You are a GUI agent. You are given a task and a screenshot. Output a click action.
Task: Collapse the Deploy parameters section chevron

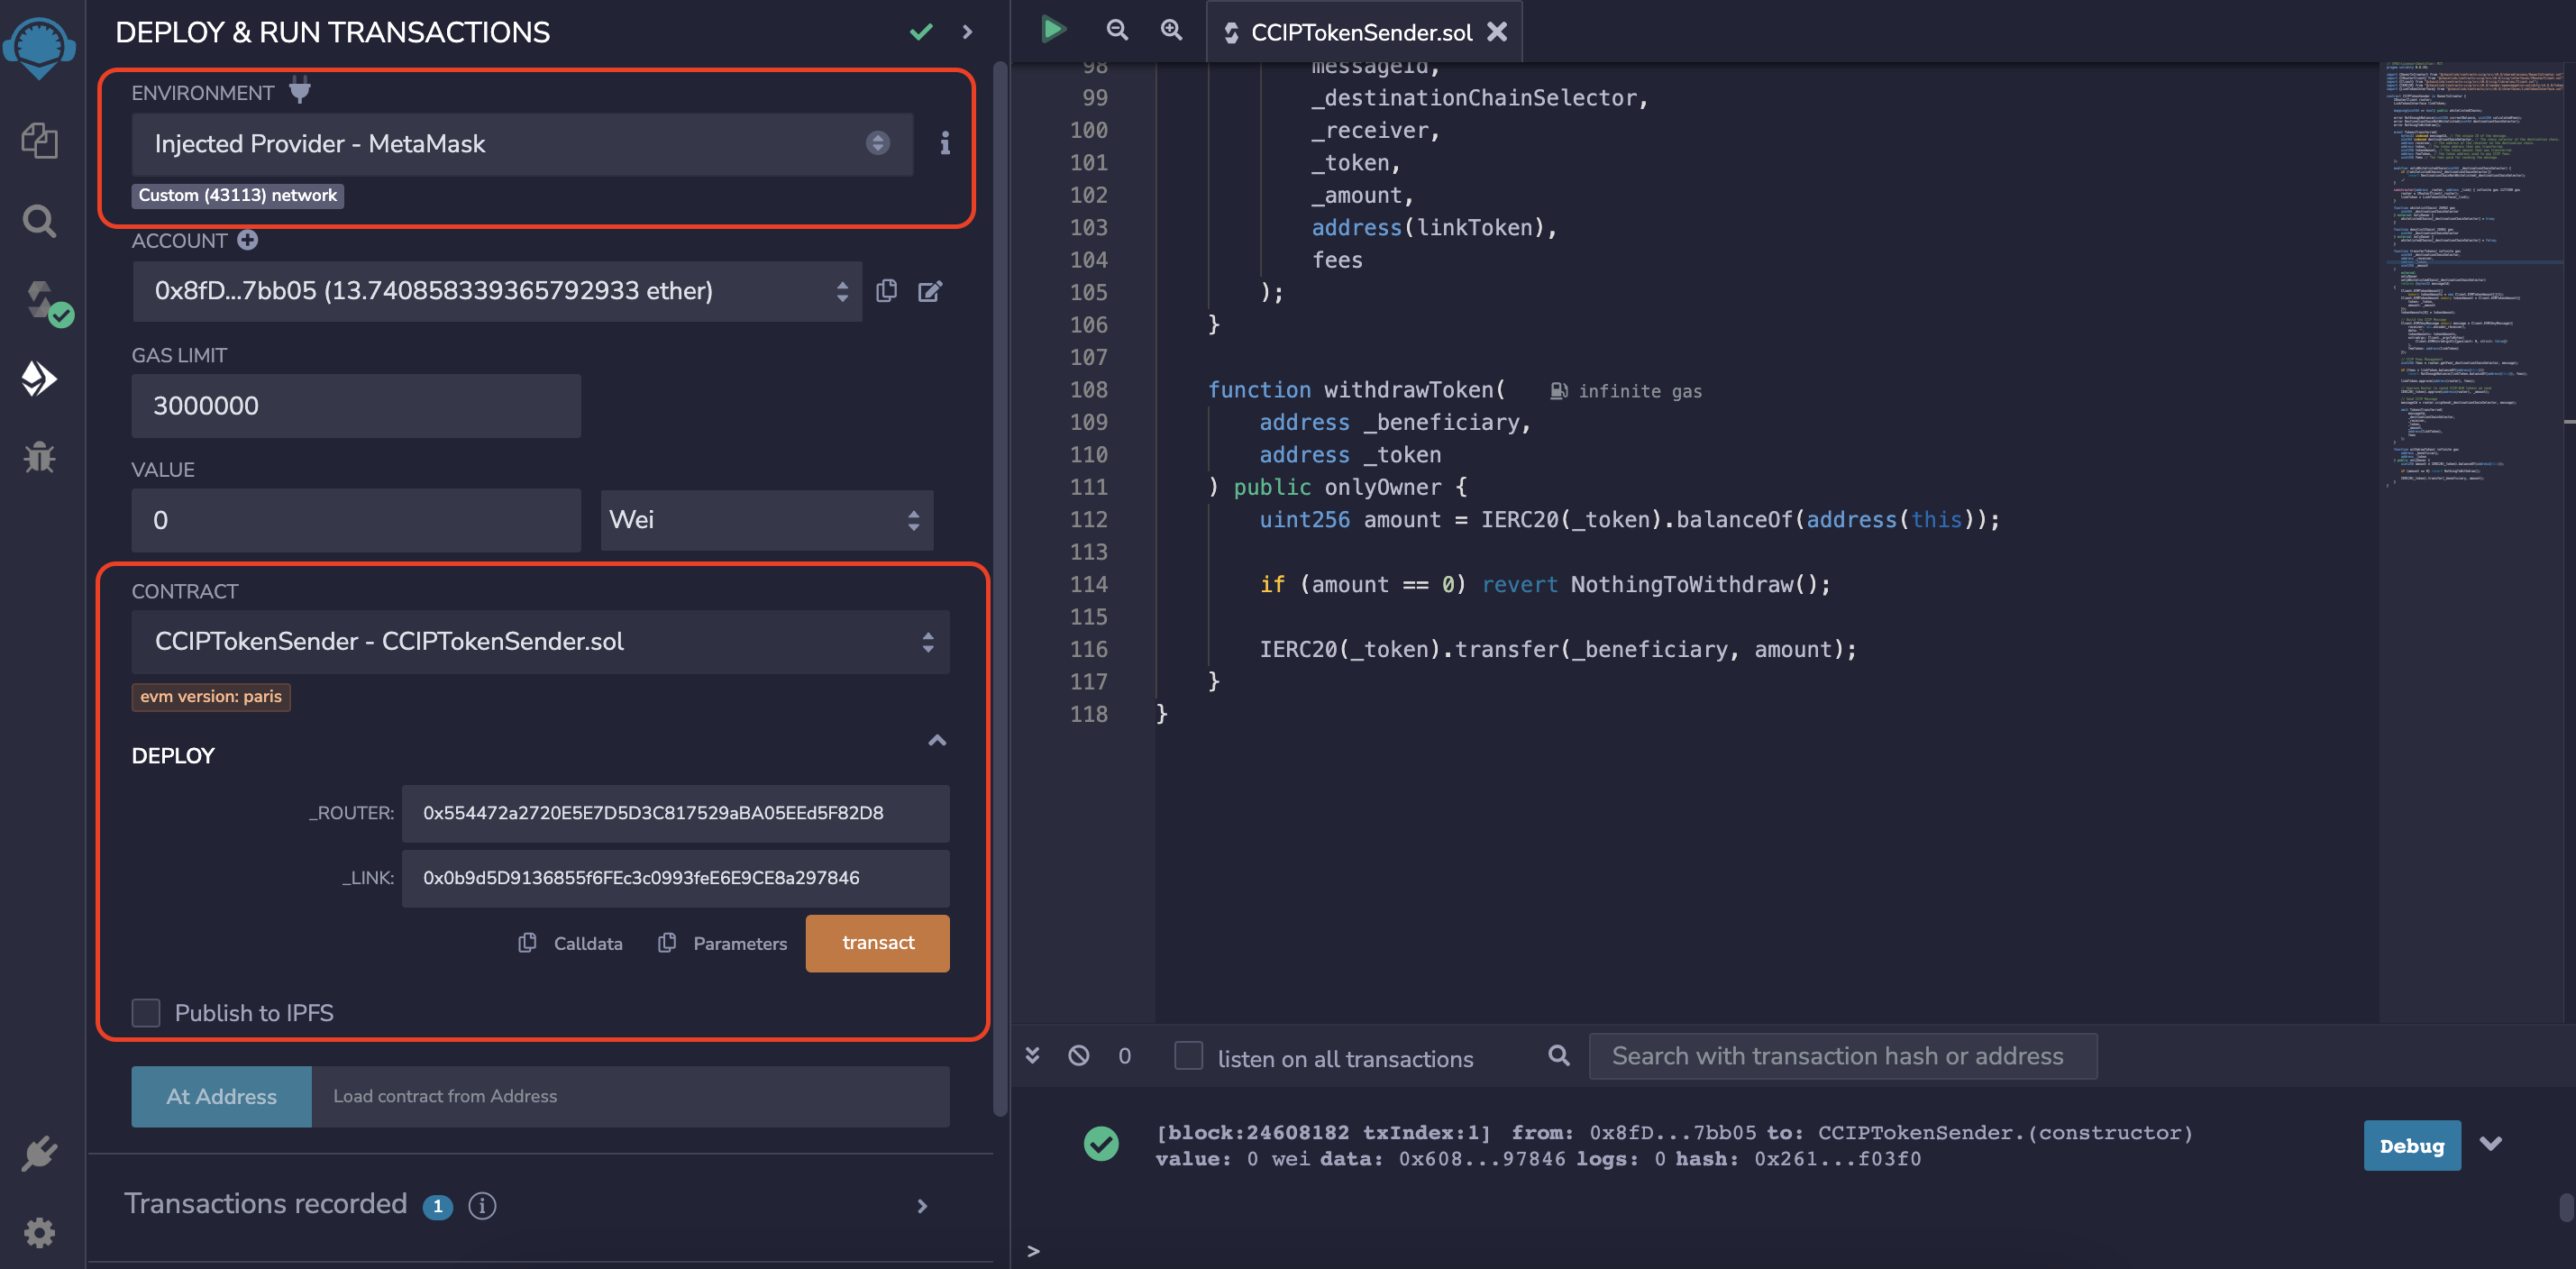(936, 741)
